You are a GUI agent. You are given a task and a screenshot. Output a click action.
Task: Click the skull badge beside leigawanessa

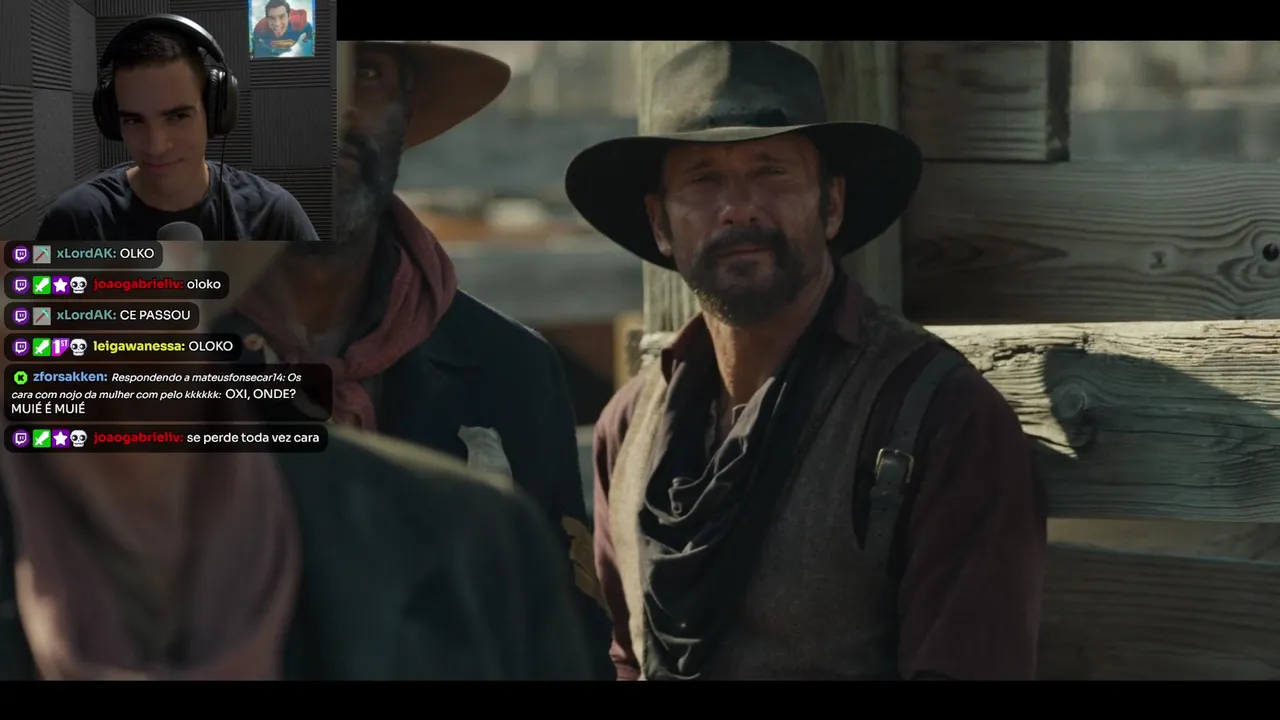(78, 347)
